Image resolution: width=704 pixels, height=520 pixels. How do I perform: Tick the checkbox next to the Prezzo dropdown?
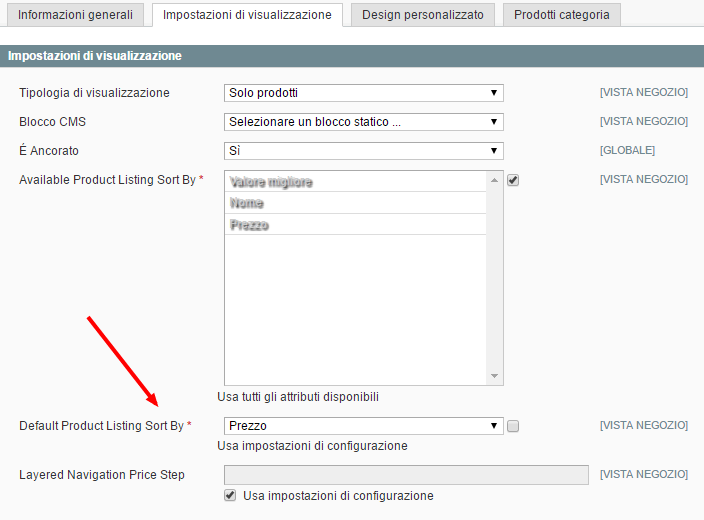[x=513, y=426]
